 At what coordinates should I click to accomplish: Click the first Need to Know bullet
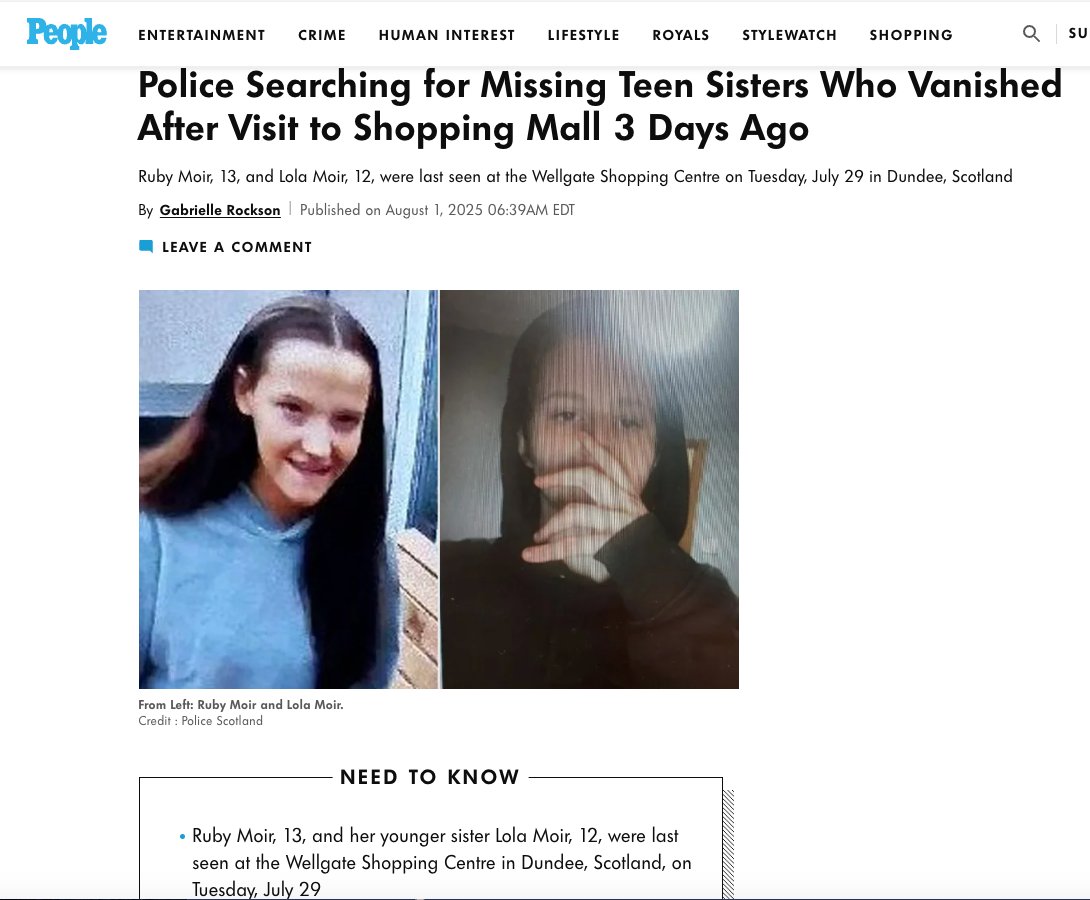tap(441, 862)
